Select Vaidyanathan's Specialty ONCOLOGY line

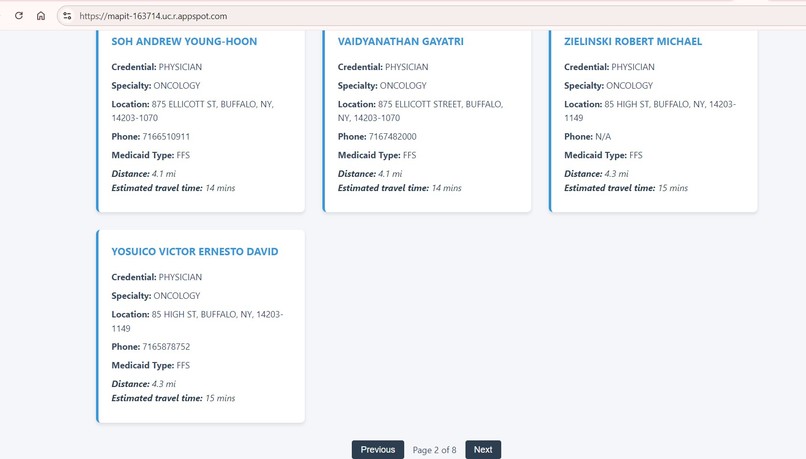tap(382, 85)
